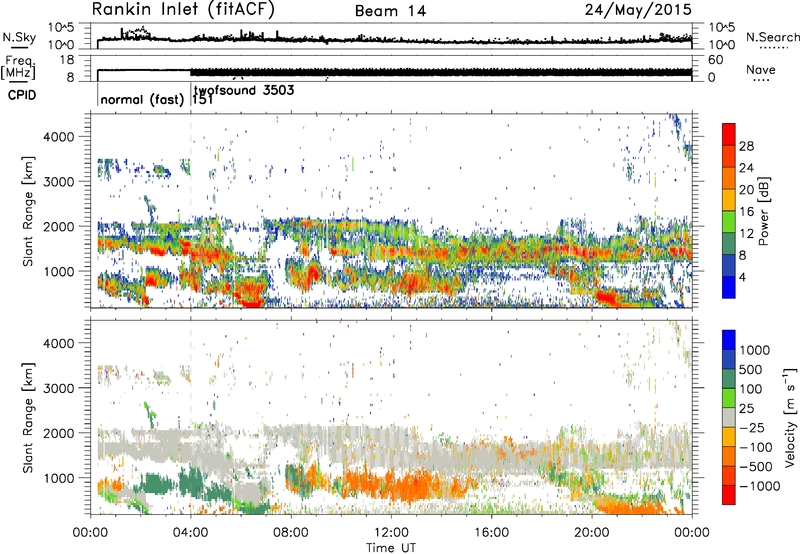
Task: Click the 'Beam 14' label
Action: 391,11
